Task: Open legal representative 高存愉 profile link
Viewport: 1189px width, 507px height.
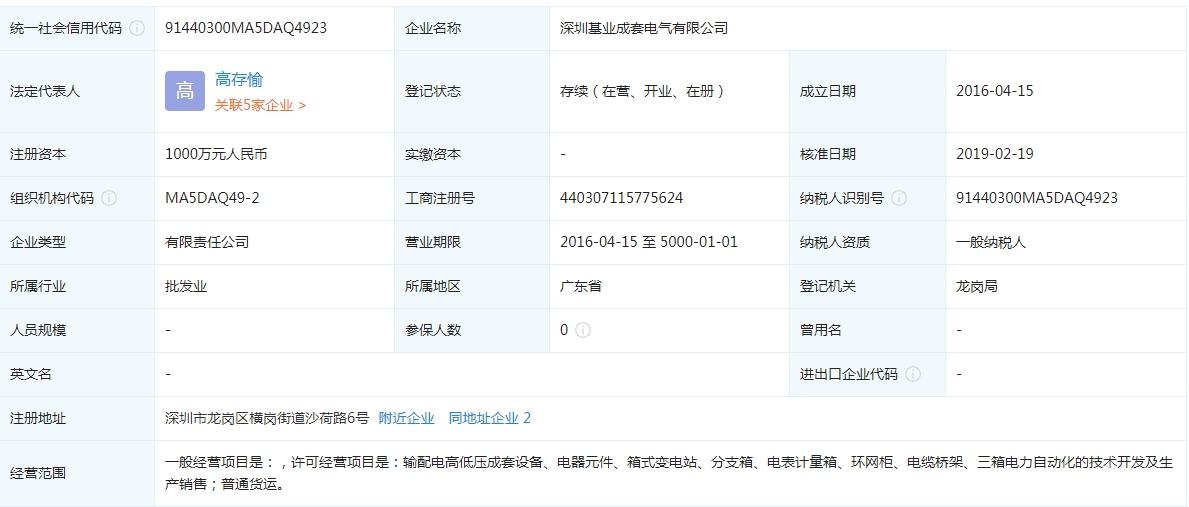Action: point(239,80)
